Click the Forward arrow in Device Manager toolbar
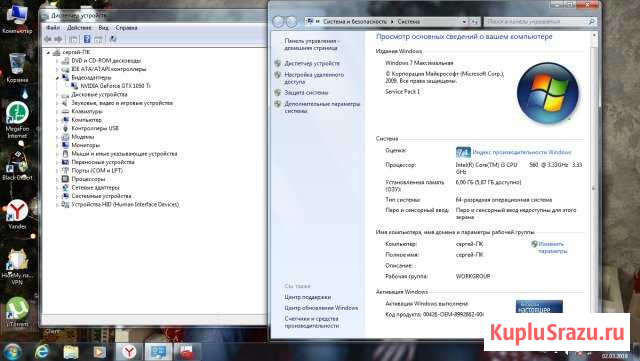 [x=58, y=39]
